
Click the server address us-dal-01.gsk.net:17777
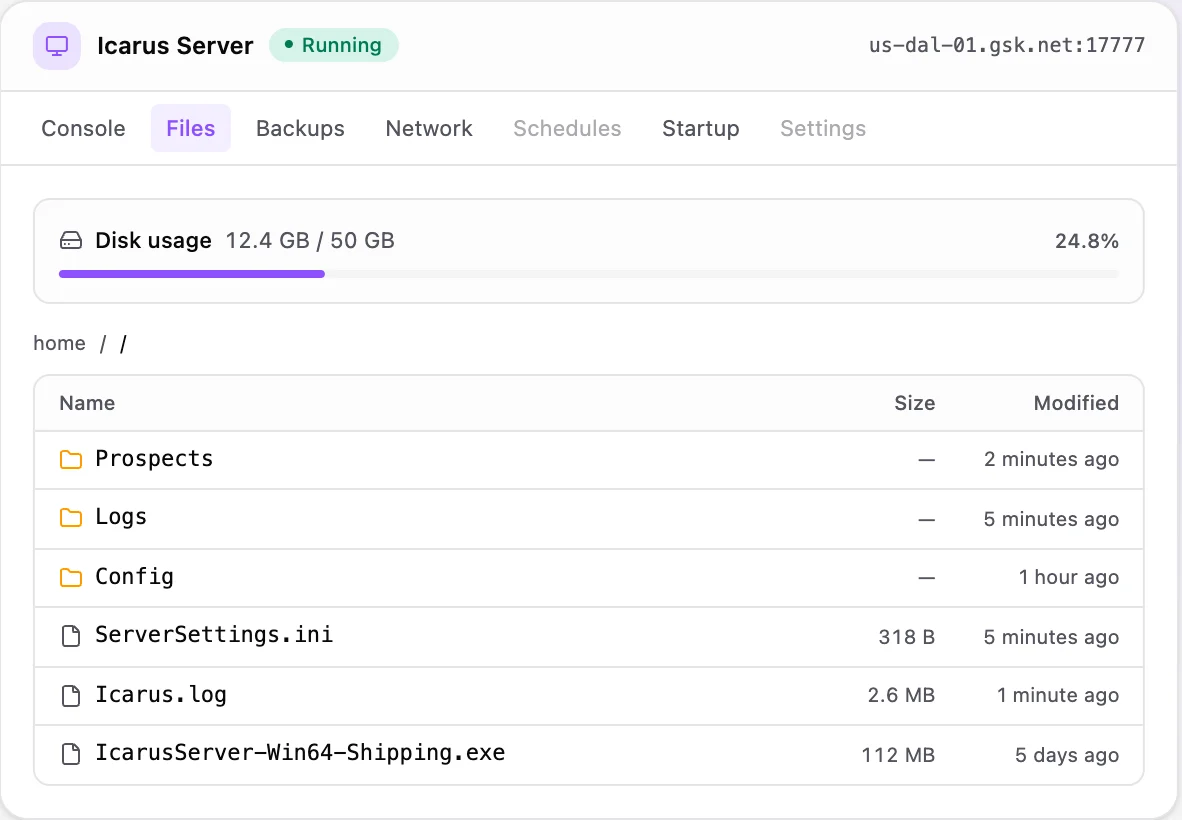(1006, 45)
